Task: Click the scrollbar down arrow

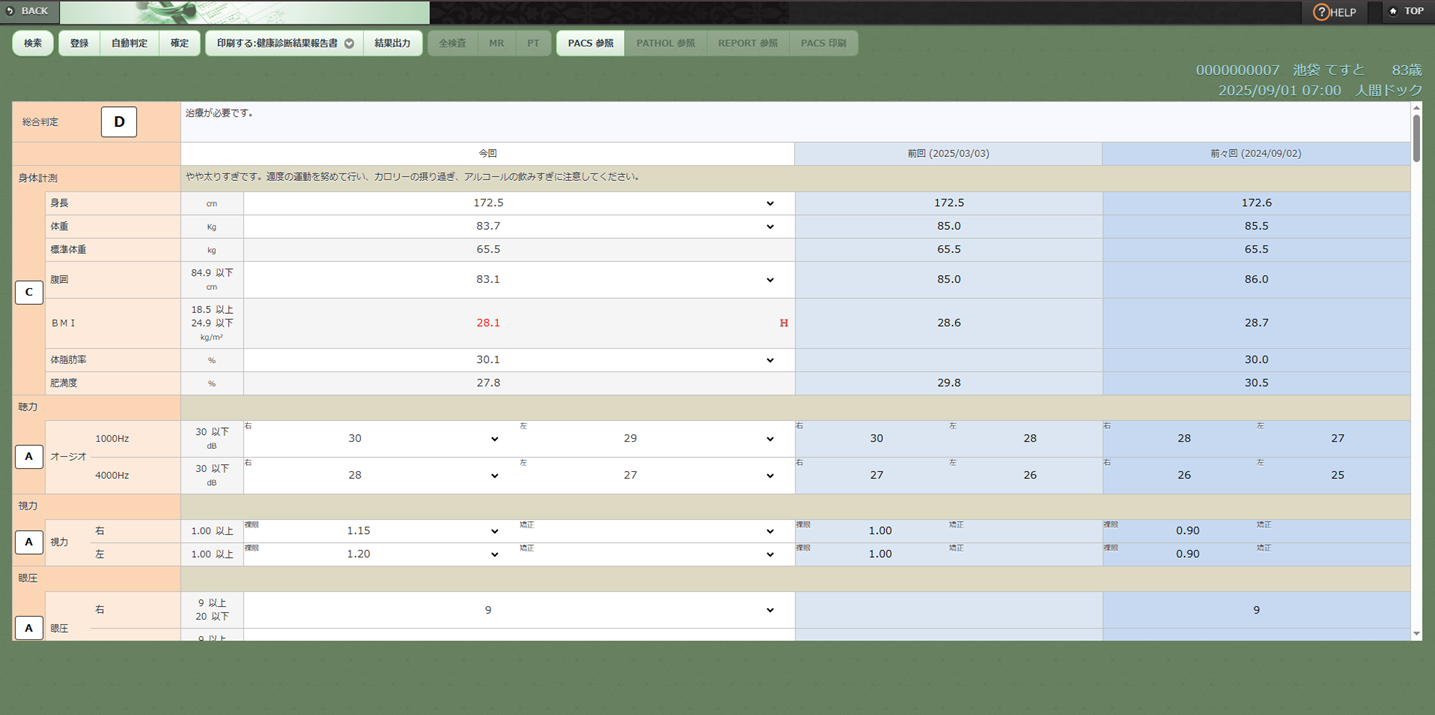Action: point(1416,633)
